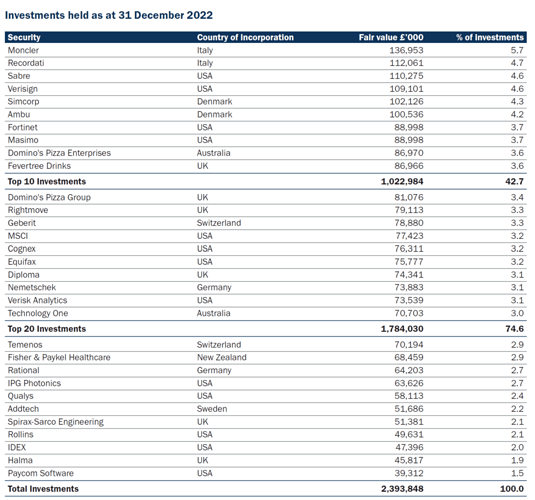Click the Top 20 percentage 74.6
The image size is (535, 500).
515,329
